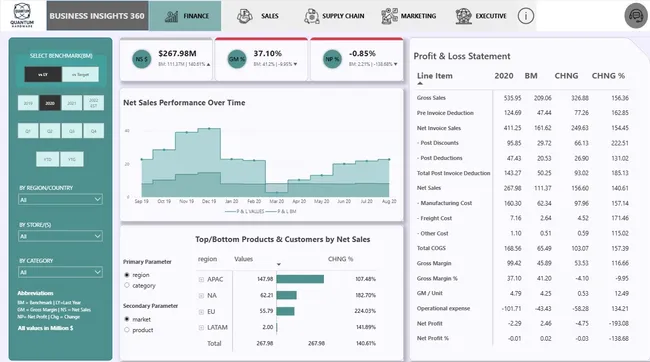Viewport: 650px width, 362px height.
Task: Open the By Store(s) dropdown
Action: (60, 236)
